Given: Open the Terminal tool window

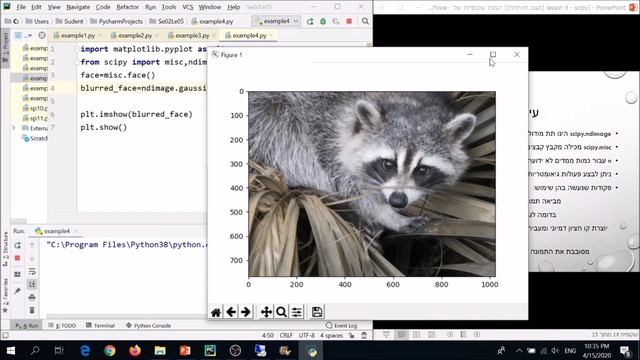Looking at the screenshot, I should click(100, 325).
